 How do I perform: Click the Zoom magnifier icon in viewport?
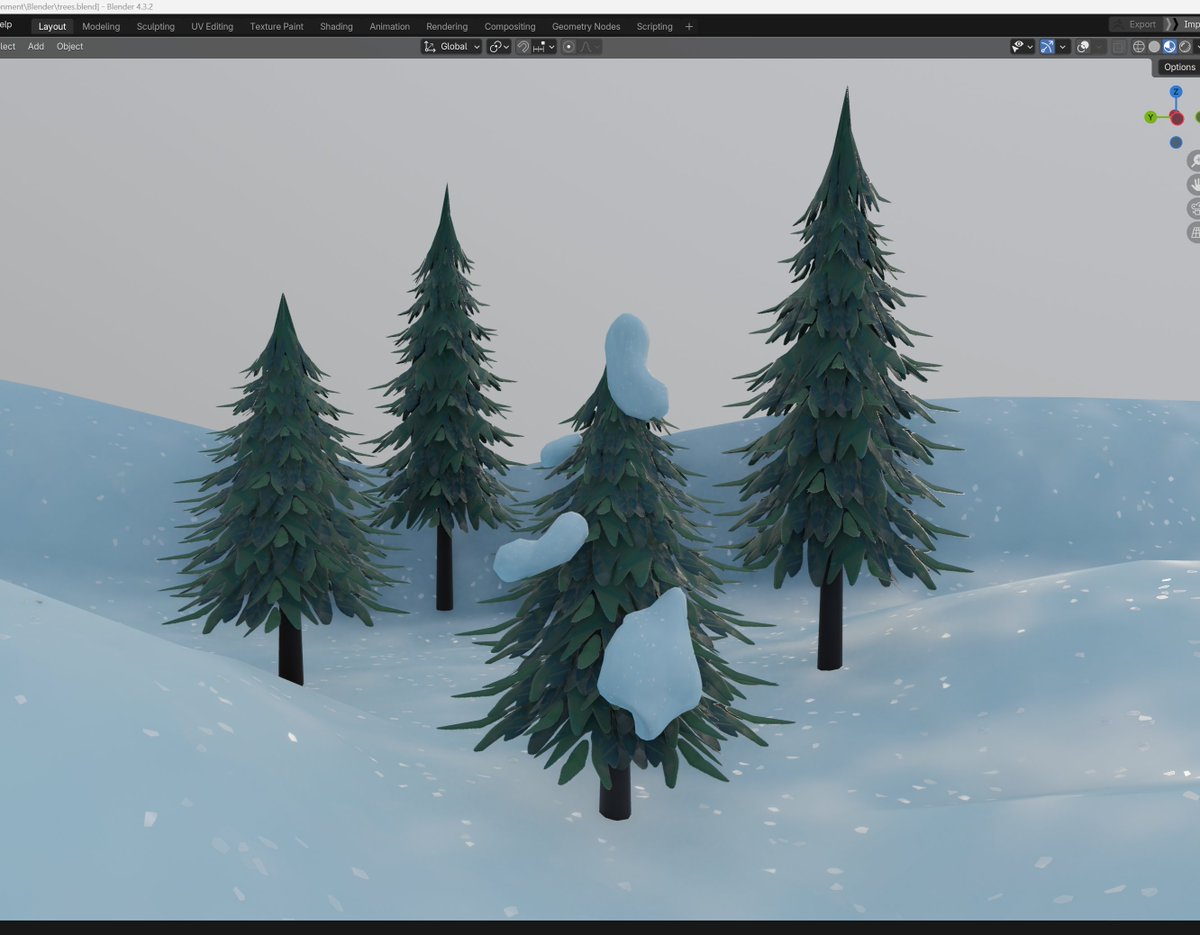1194,159
